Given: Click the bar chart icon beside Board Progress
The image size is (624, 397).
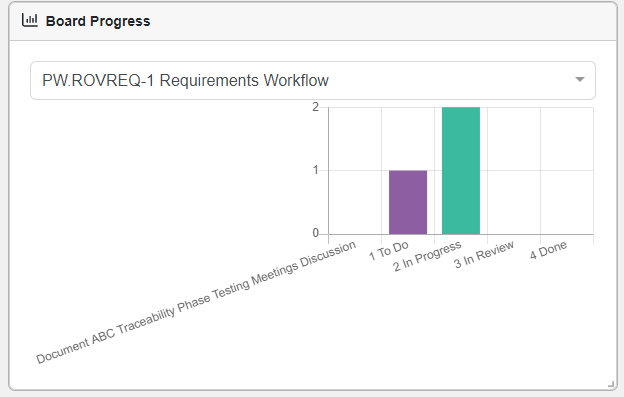Looking at the screenshot, I should pos(30,20).
